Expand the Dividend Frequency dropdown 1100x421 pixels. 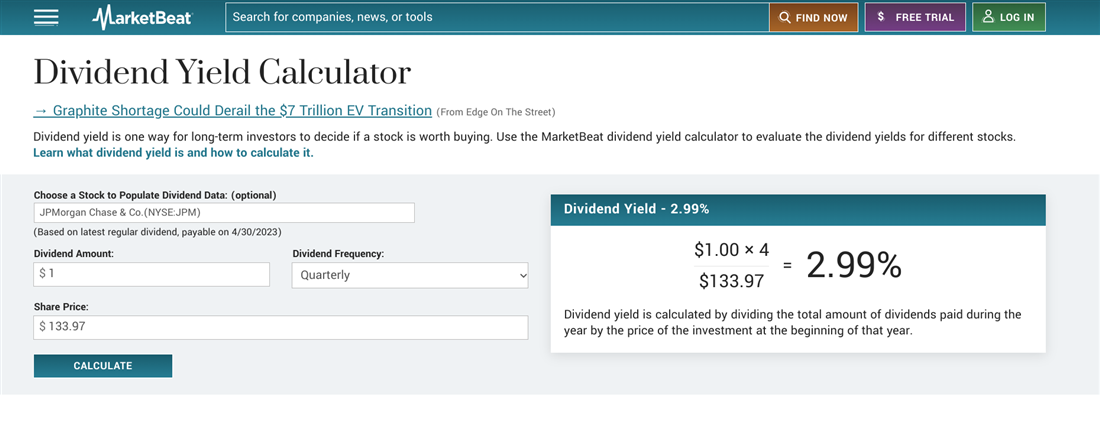pos(410,275)
